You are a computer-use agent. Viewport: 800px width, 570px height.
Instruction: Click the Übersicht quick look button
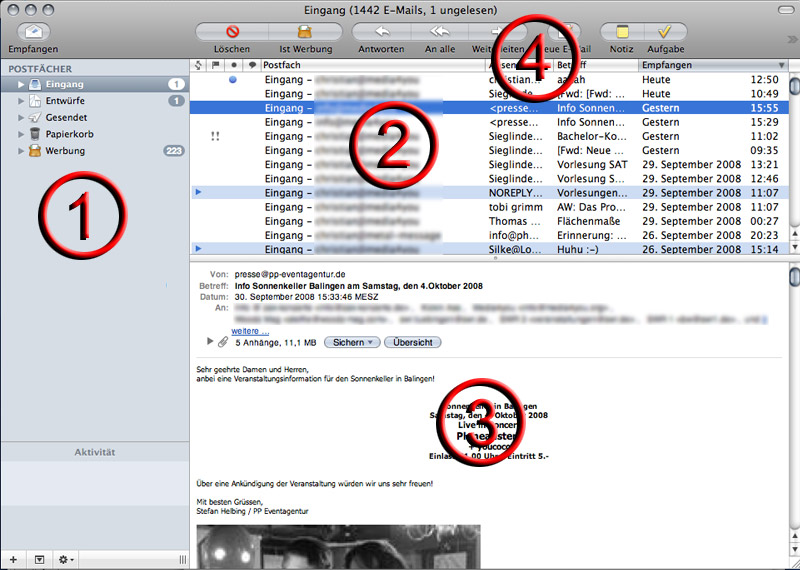point(412,342)
